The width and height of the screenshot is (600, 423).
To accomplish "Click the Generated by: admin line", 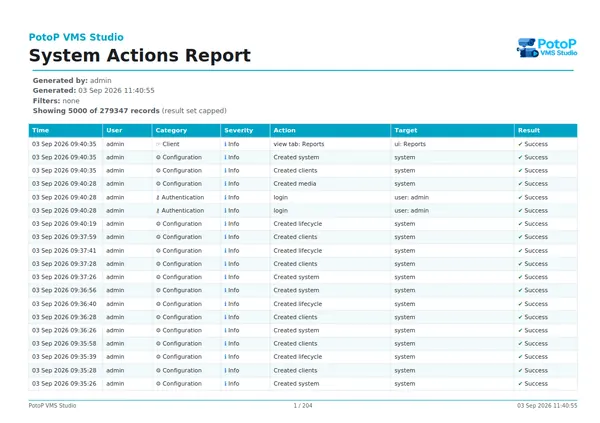I will click(x=72, y=80).
